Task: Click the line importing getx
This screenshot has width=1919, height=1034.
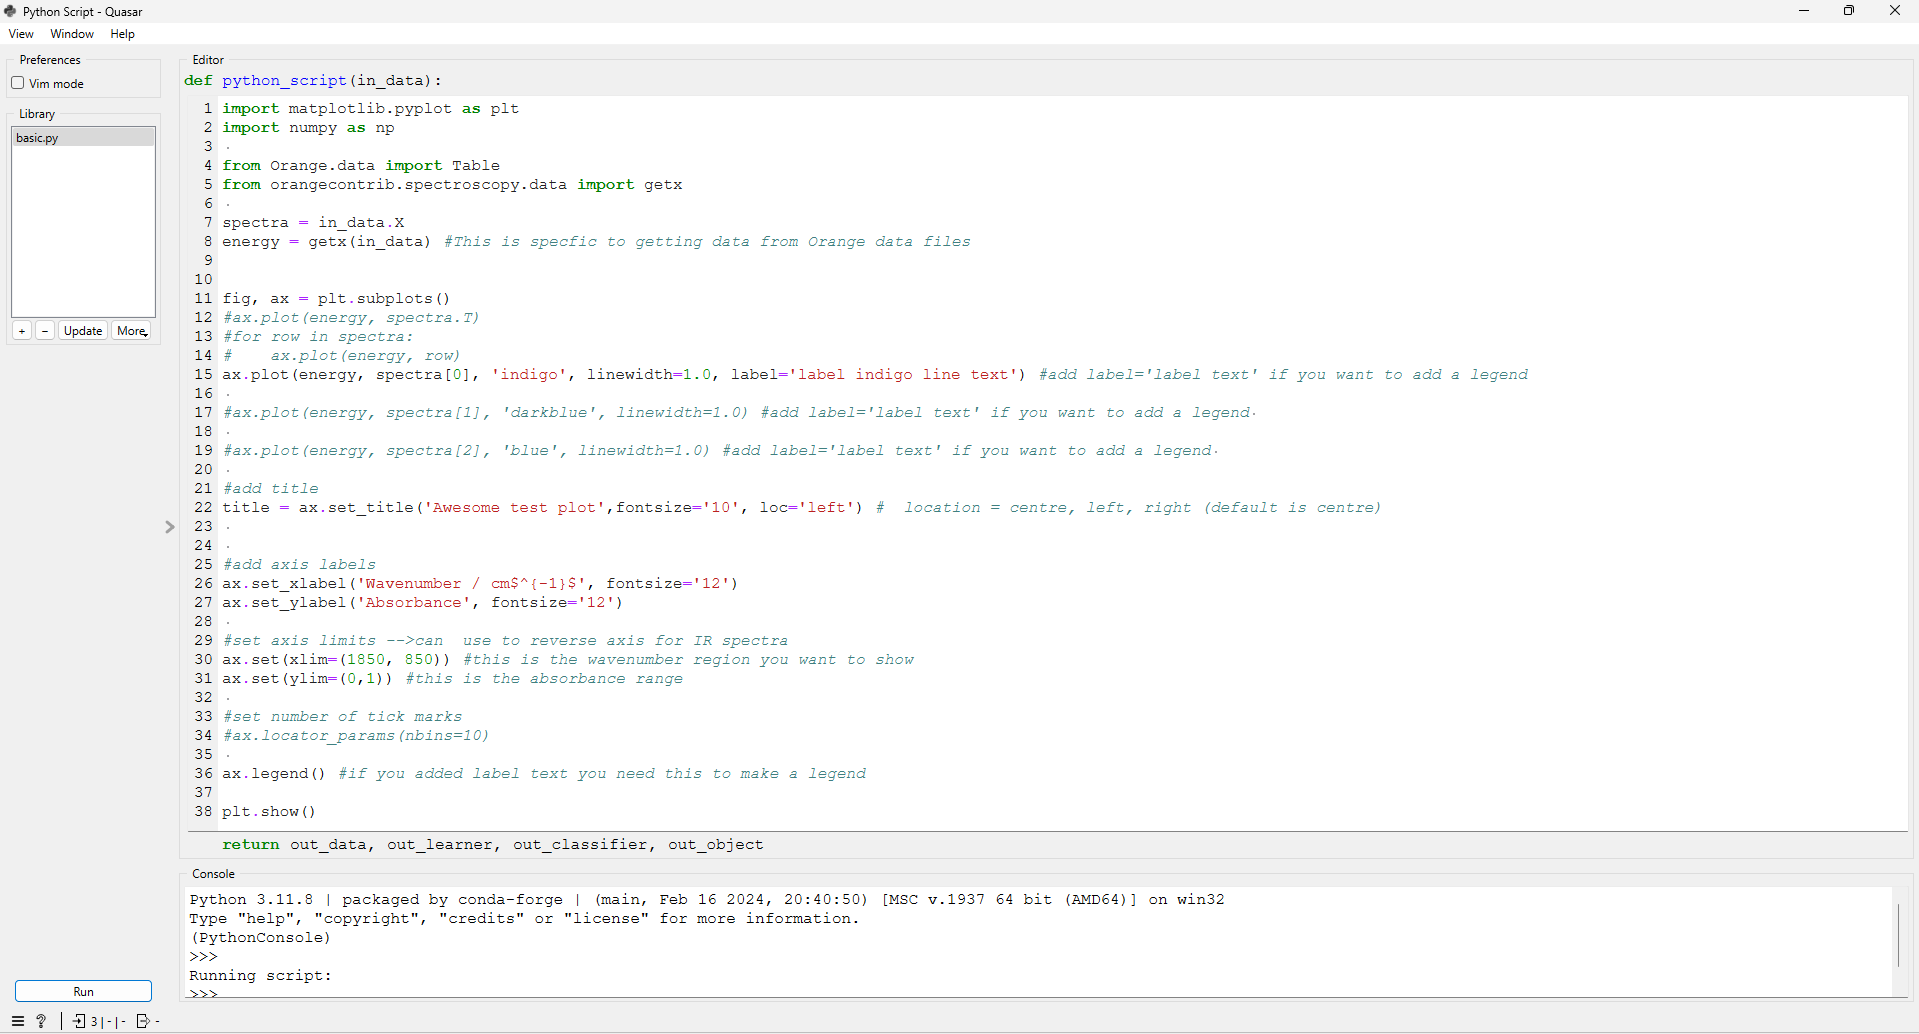Action: (452, 184)
